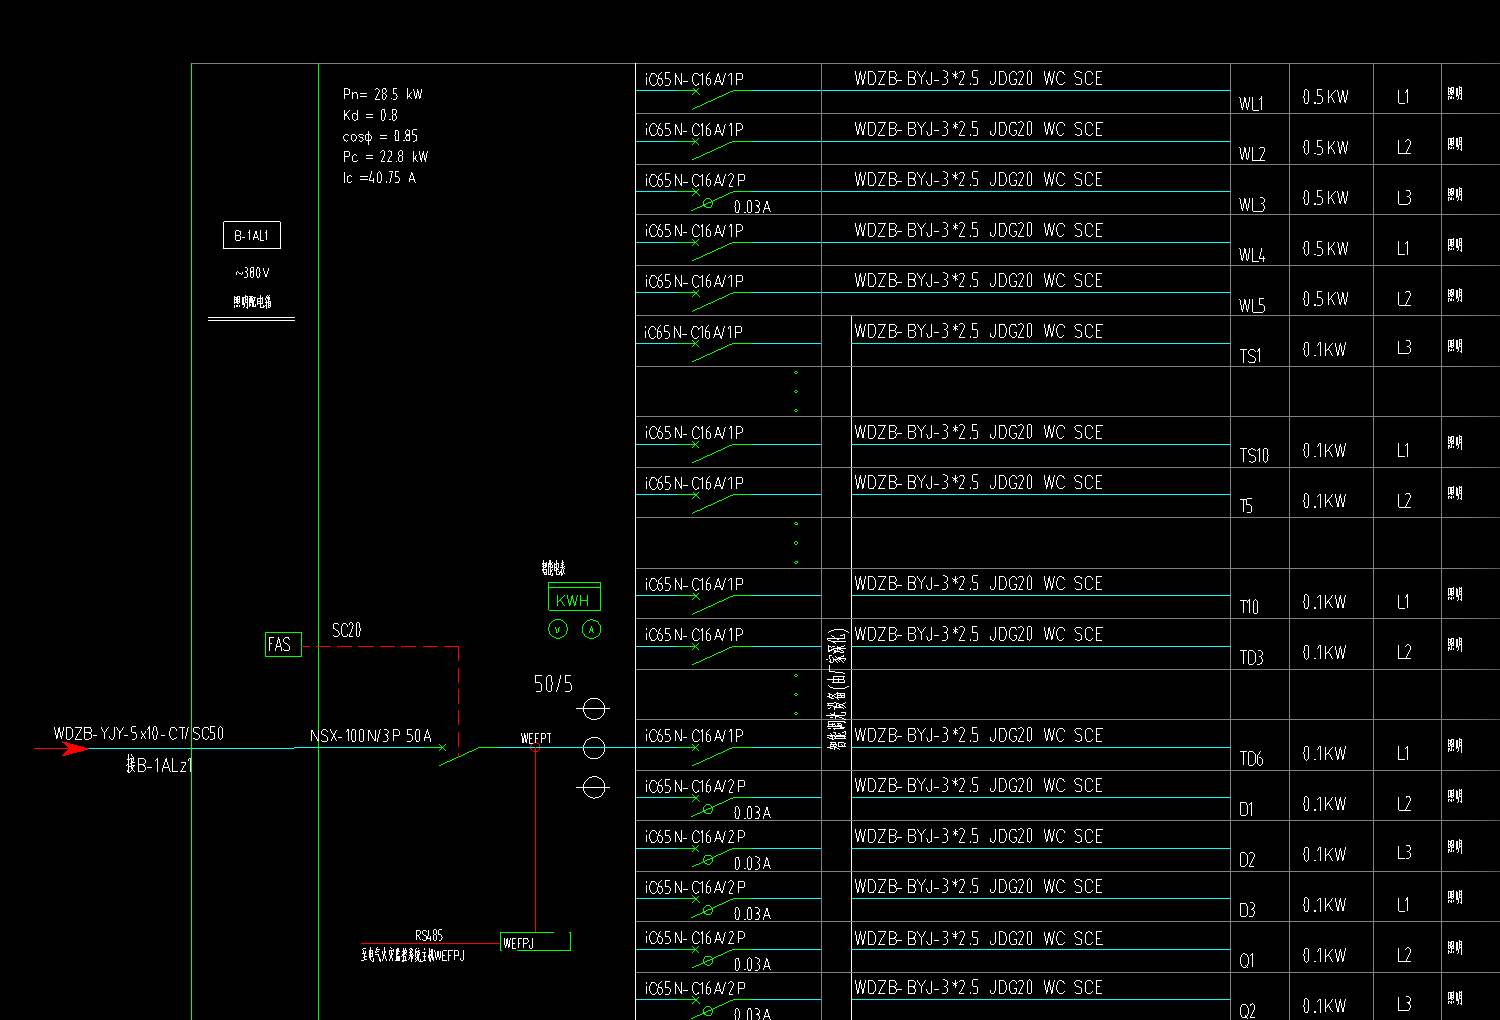This screenshot has height=1020, width=1500.
Task: Select the green FAS box
Action: click(283, 645)
